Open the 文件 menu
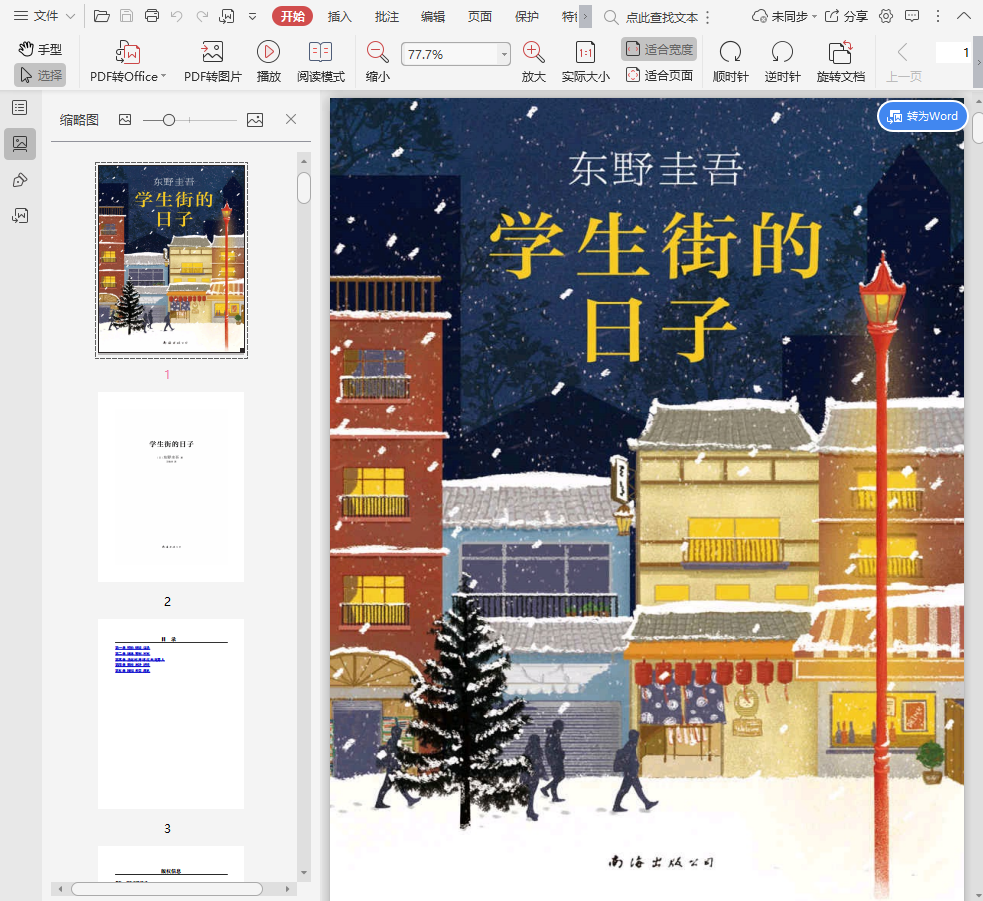Screen dimensions: 983x901 [x=44, y=16]
